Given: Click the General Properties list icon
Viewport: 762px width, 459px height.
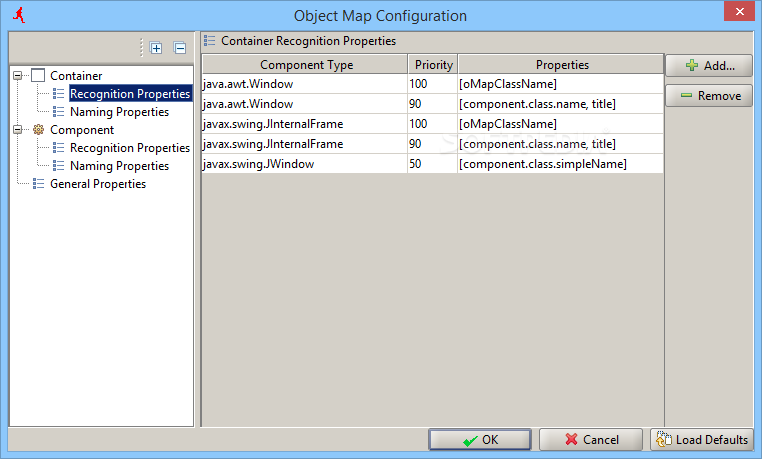Looking at the screenshot, I should point(38,184).
